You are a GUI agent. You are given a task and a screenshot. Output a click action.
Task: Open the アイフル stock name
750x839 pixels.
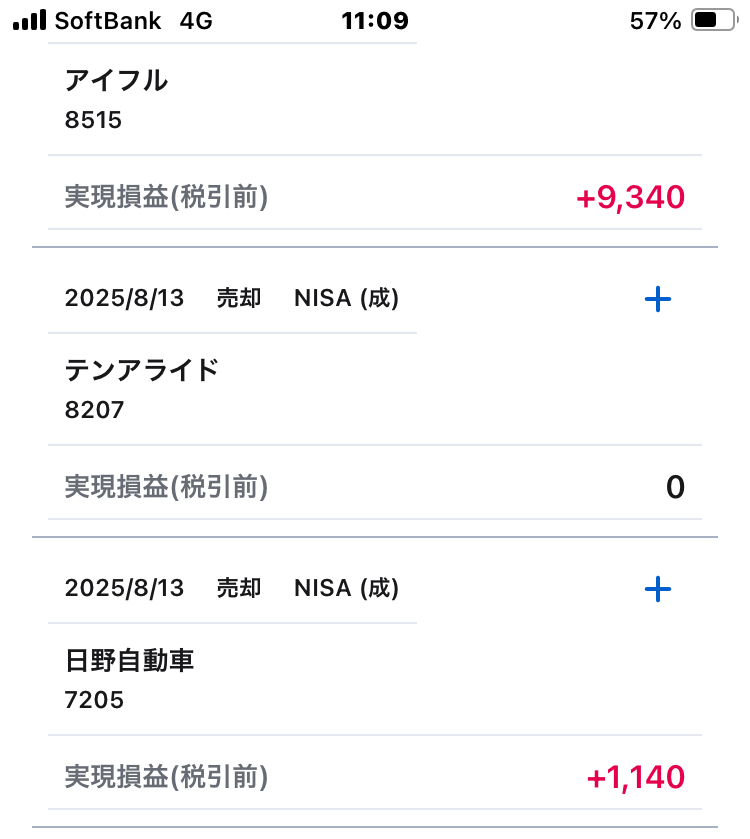[116, 80]
